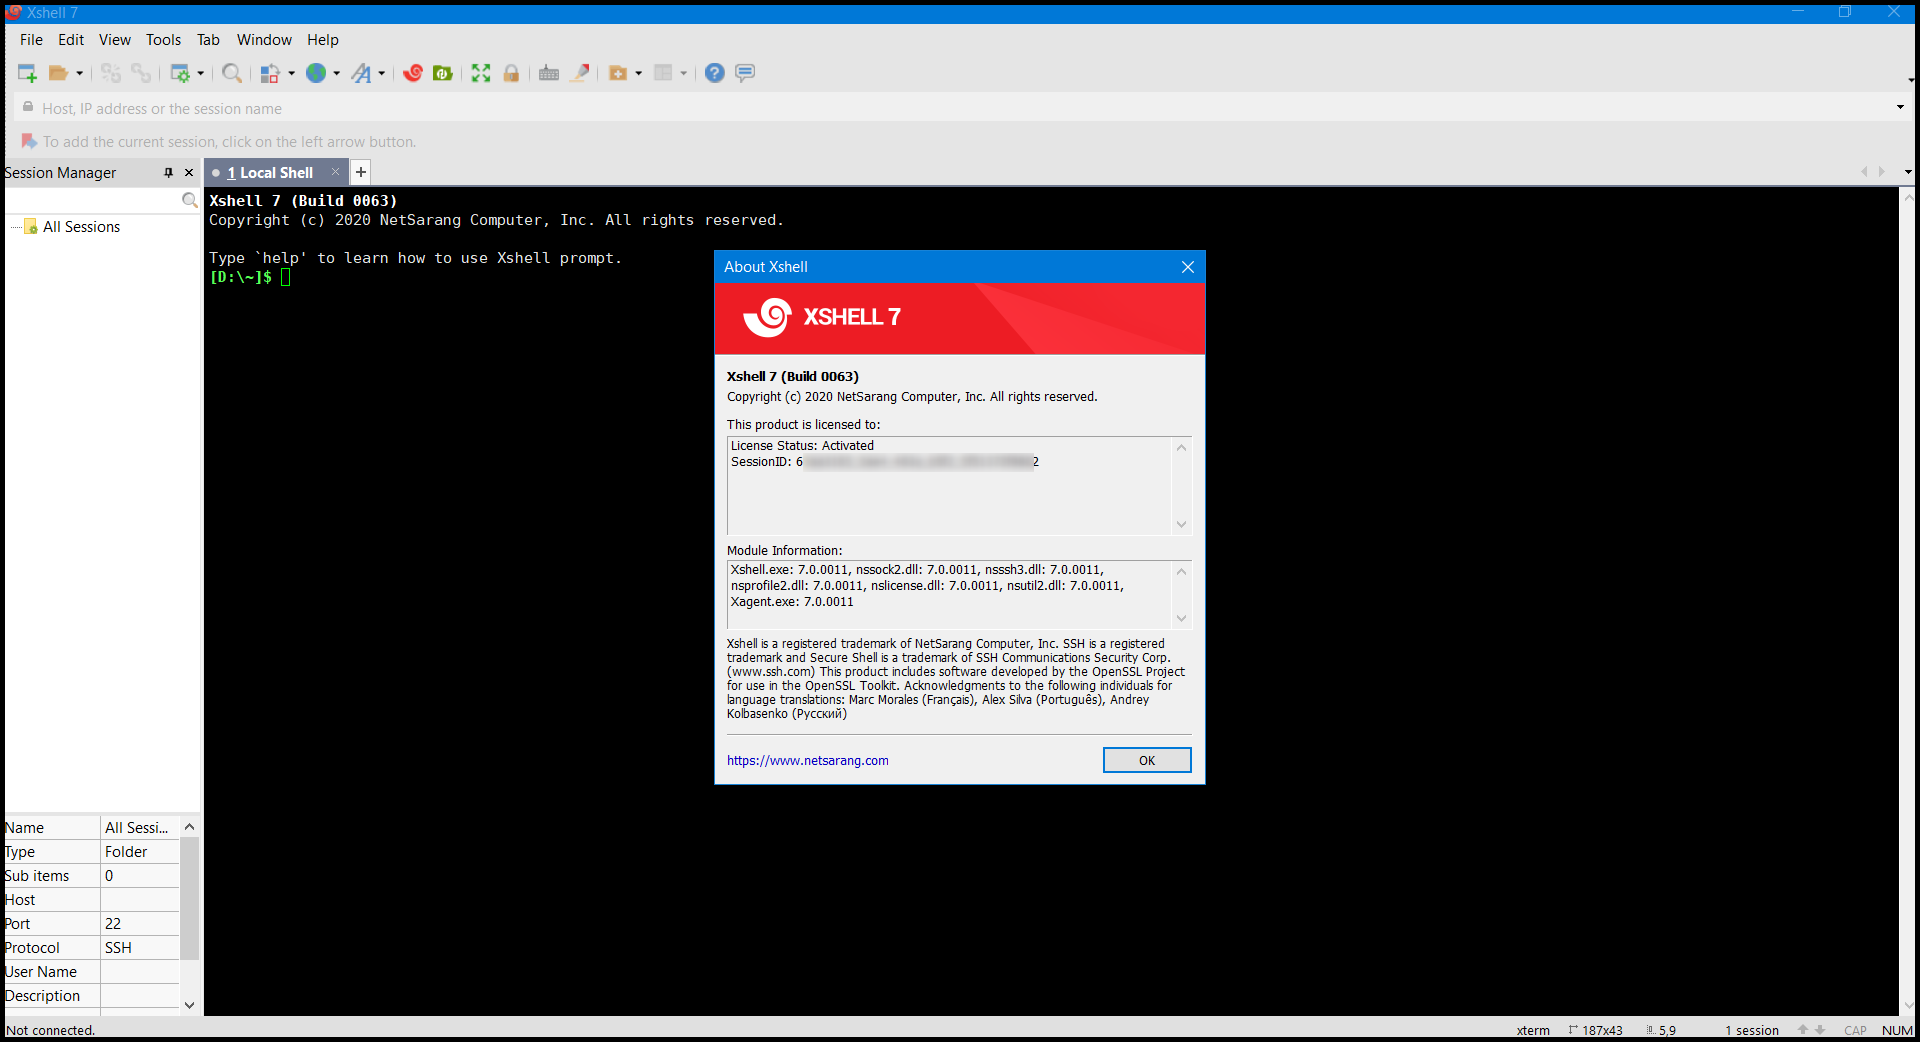1920x1042 pixels.
Task: Click the Highlight marker icon
Action: point(579,73)
